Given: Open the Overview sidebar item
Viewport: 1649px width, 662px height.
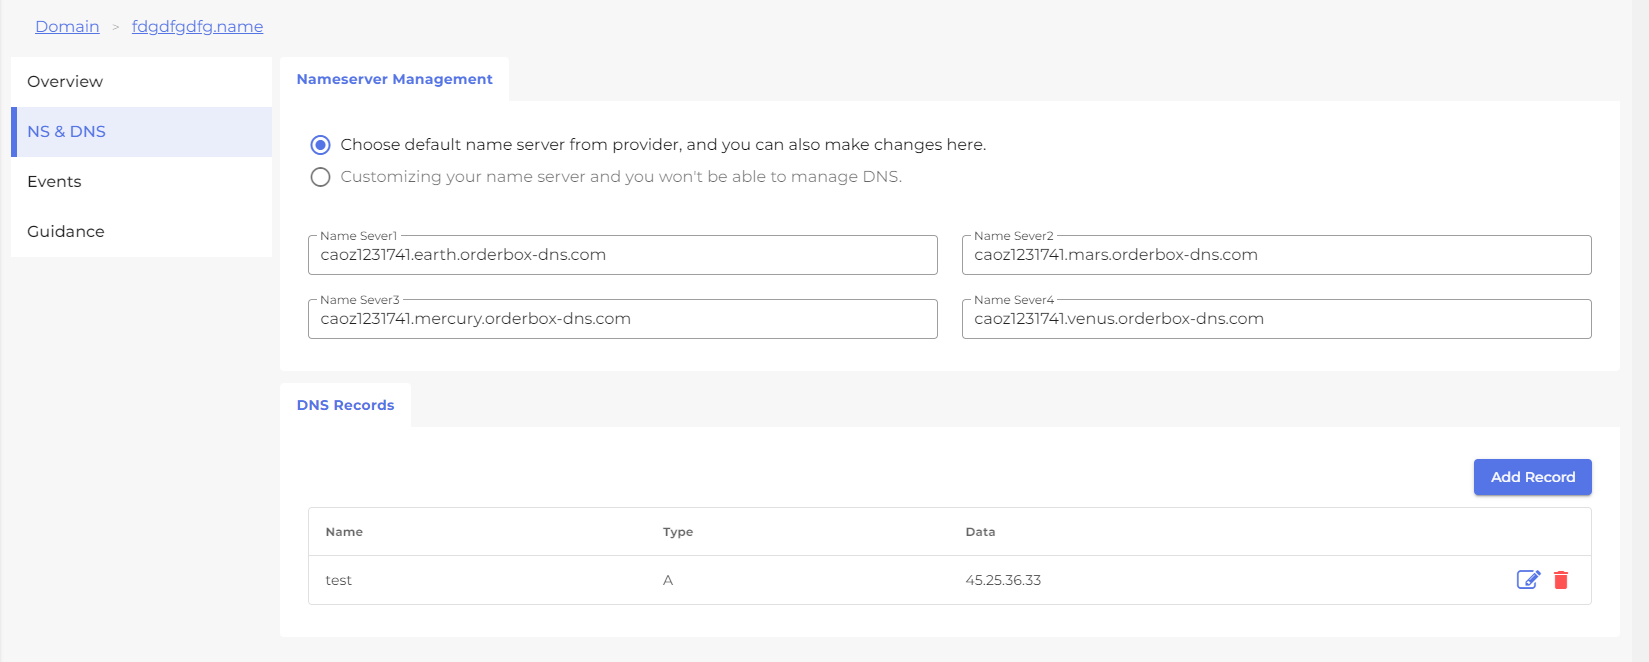Looking at the screenshot, I should [x=141, y=82].
